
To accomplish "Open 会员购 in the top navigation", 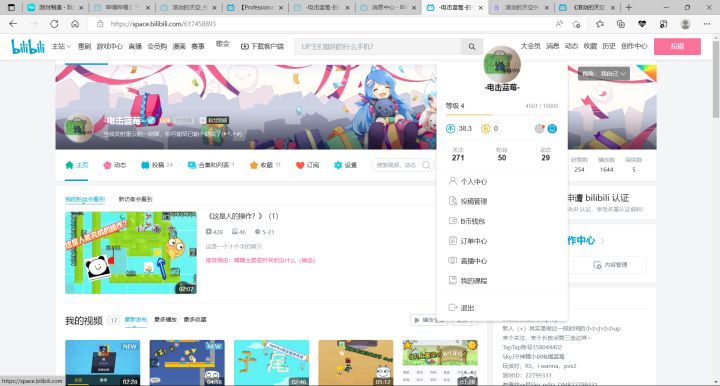I will [x=157, y=46].
